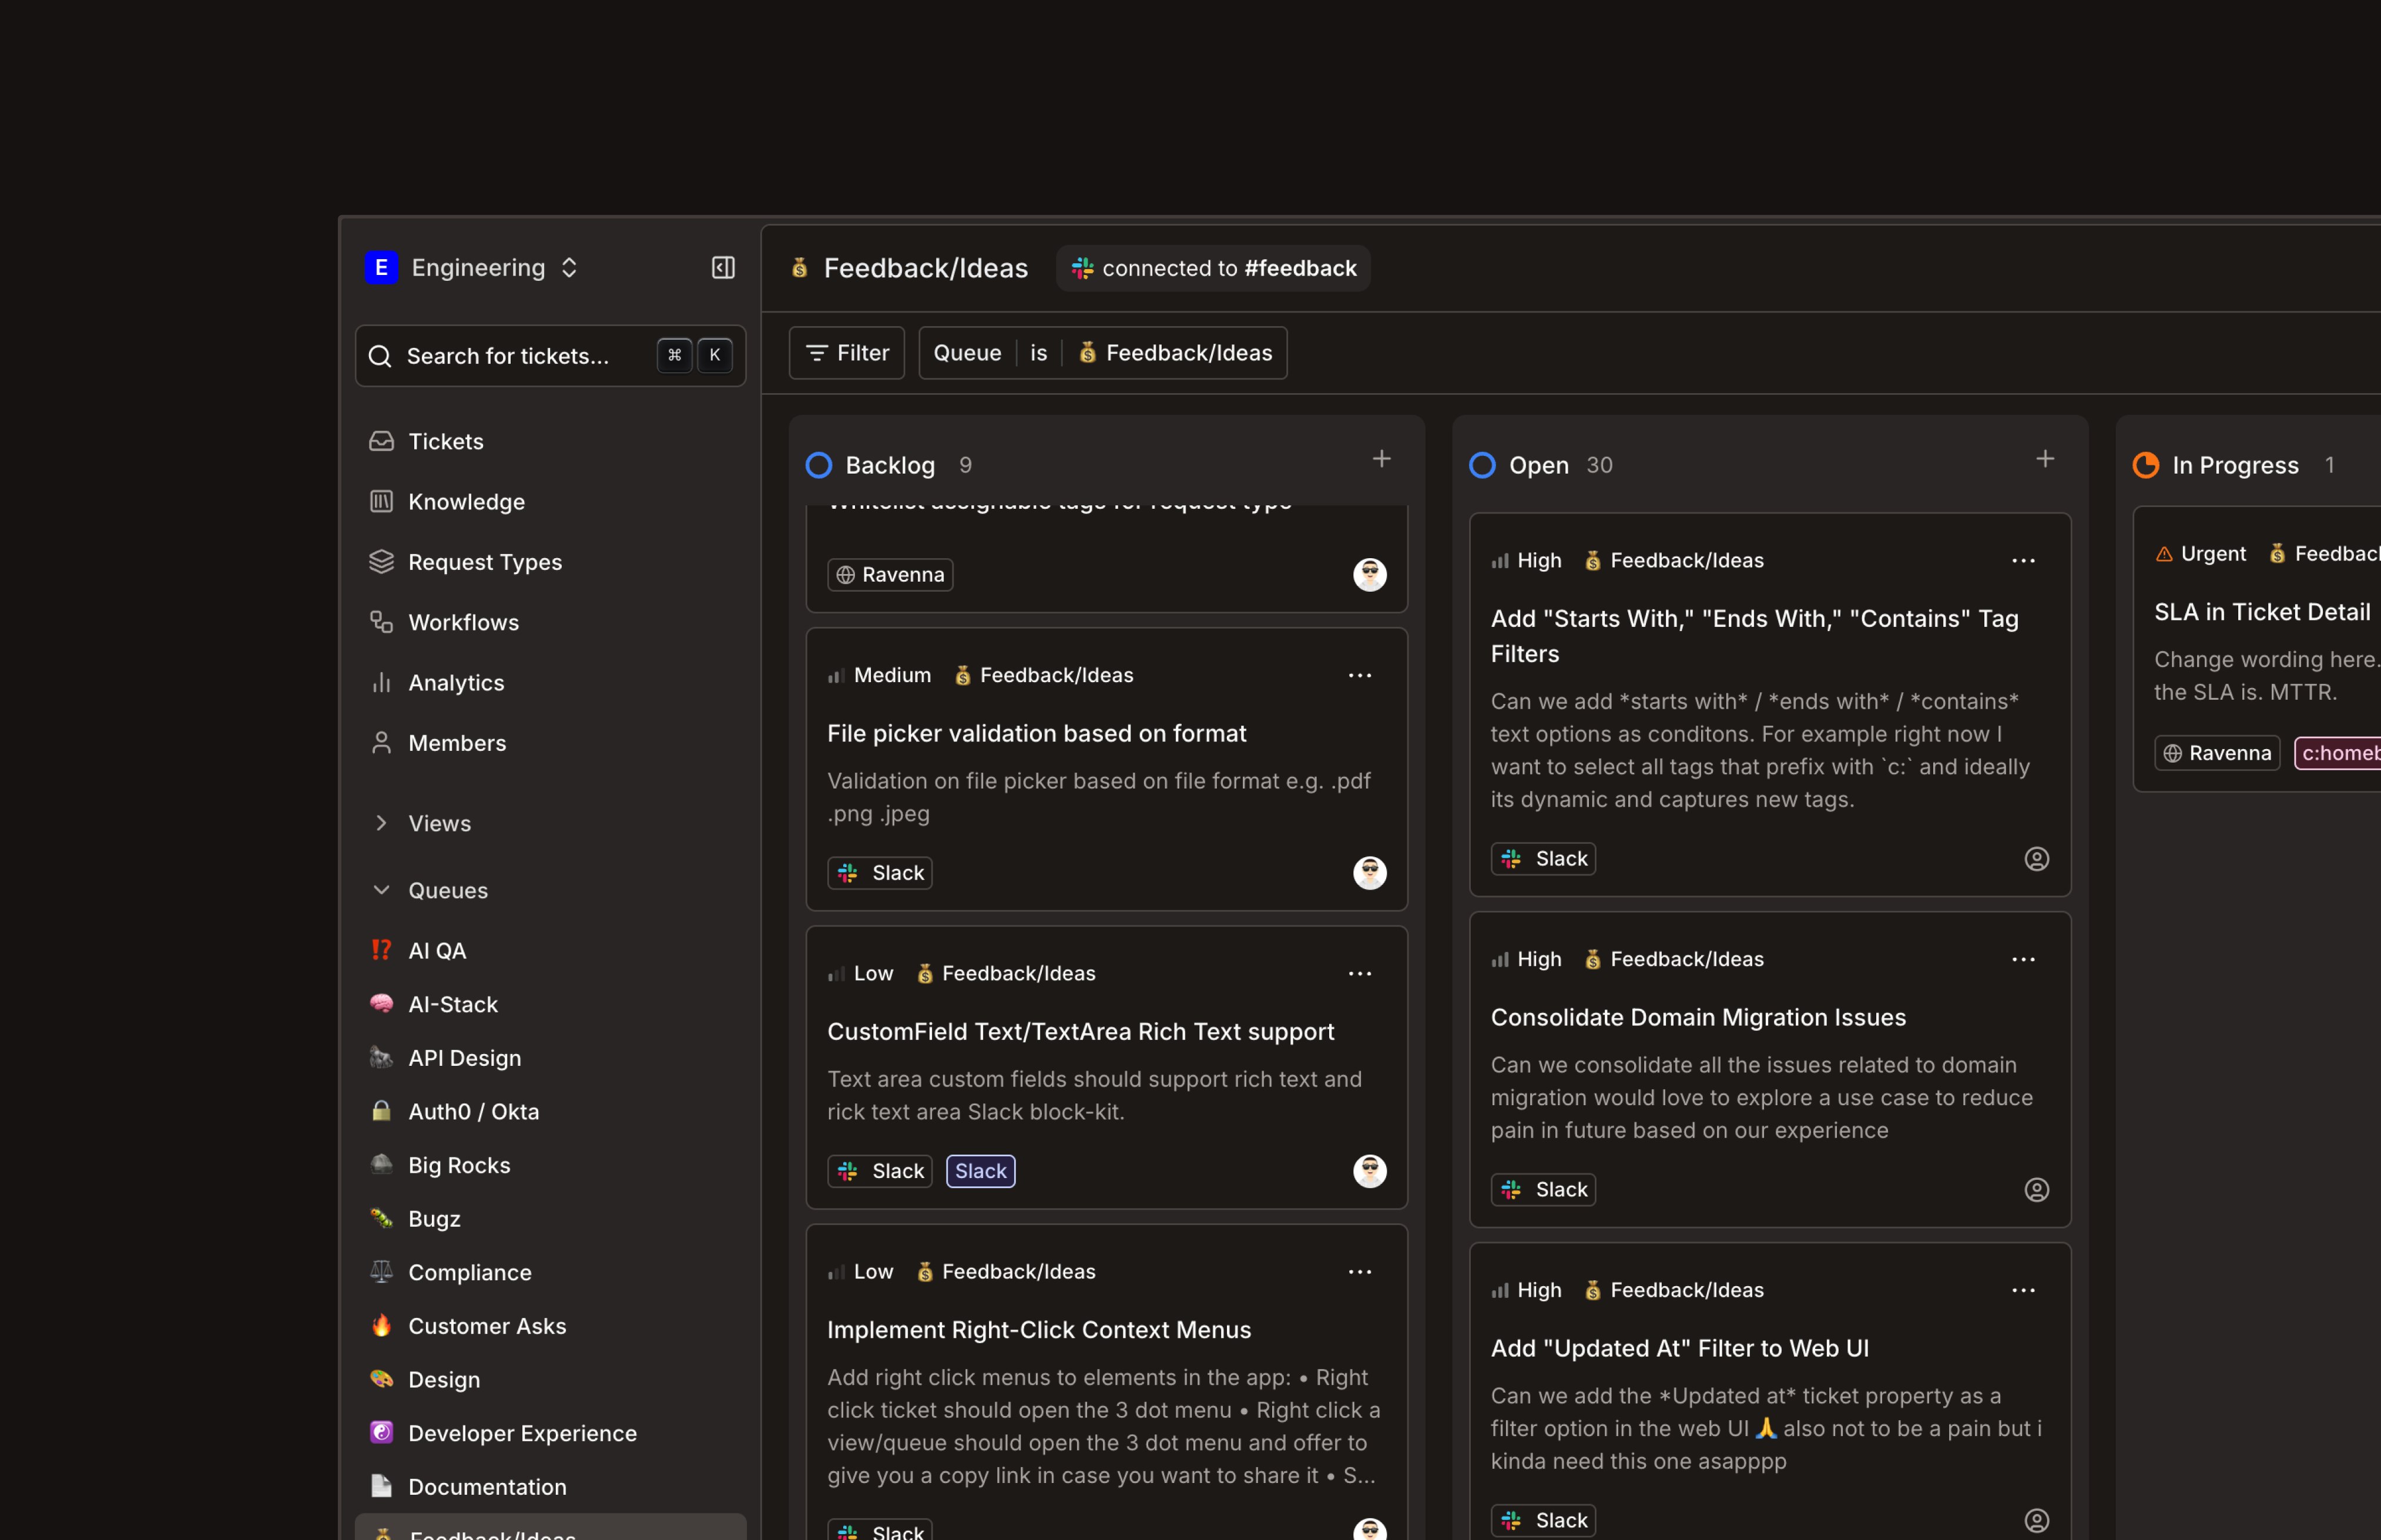Open the Knowledge menu item
Viewport: 2381px width, 1540px height.
[466, 502]
